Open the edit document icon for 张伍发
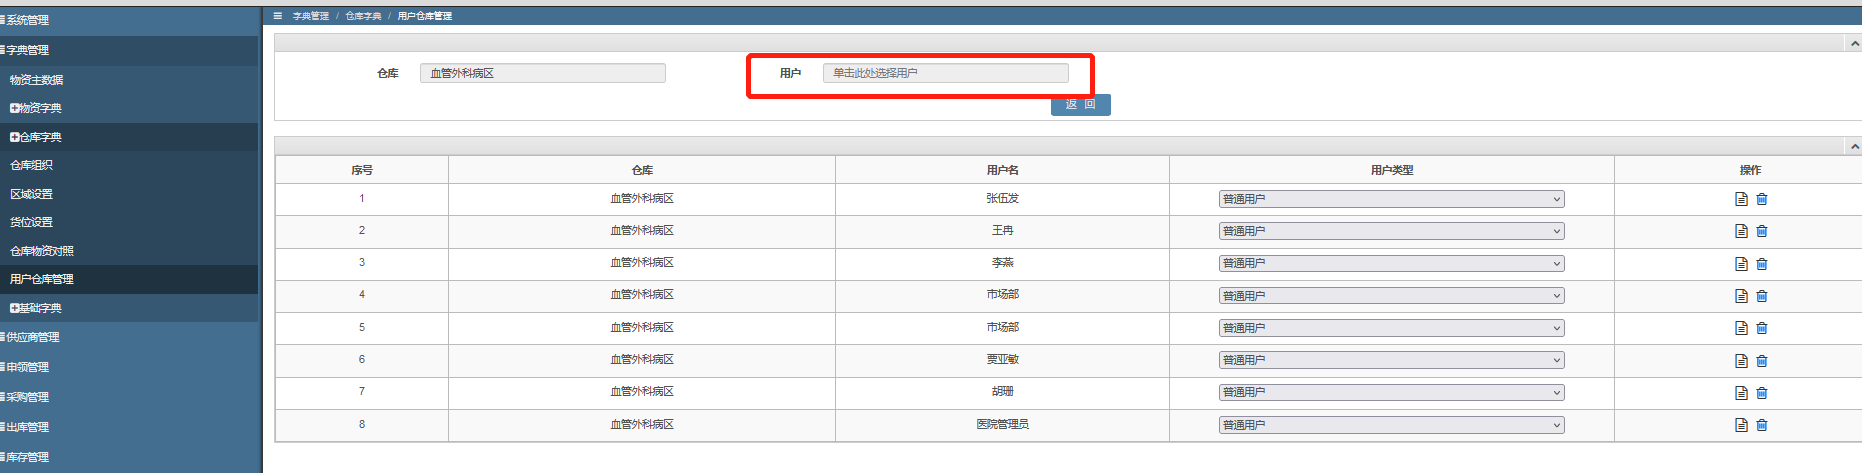 coord(1741,199)
